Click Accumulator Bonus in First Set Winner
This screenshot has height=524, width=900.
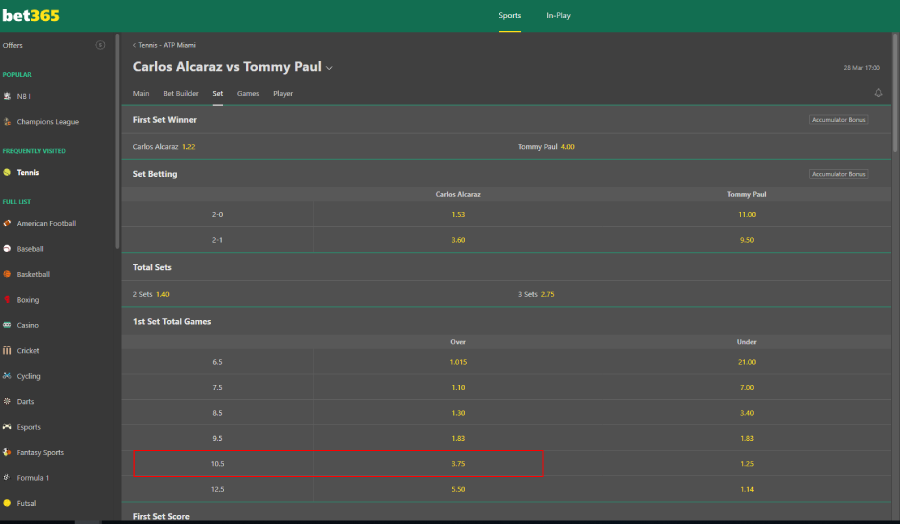click(x=839, y=120)
